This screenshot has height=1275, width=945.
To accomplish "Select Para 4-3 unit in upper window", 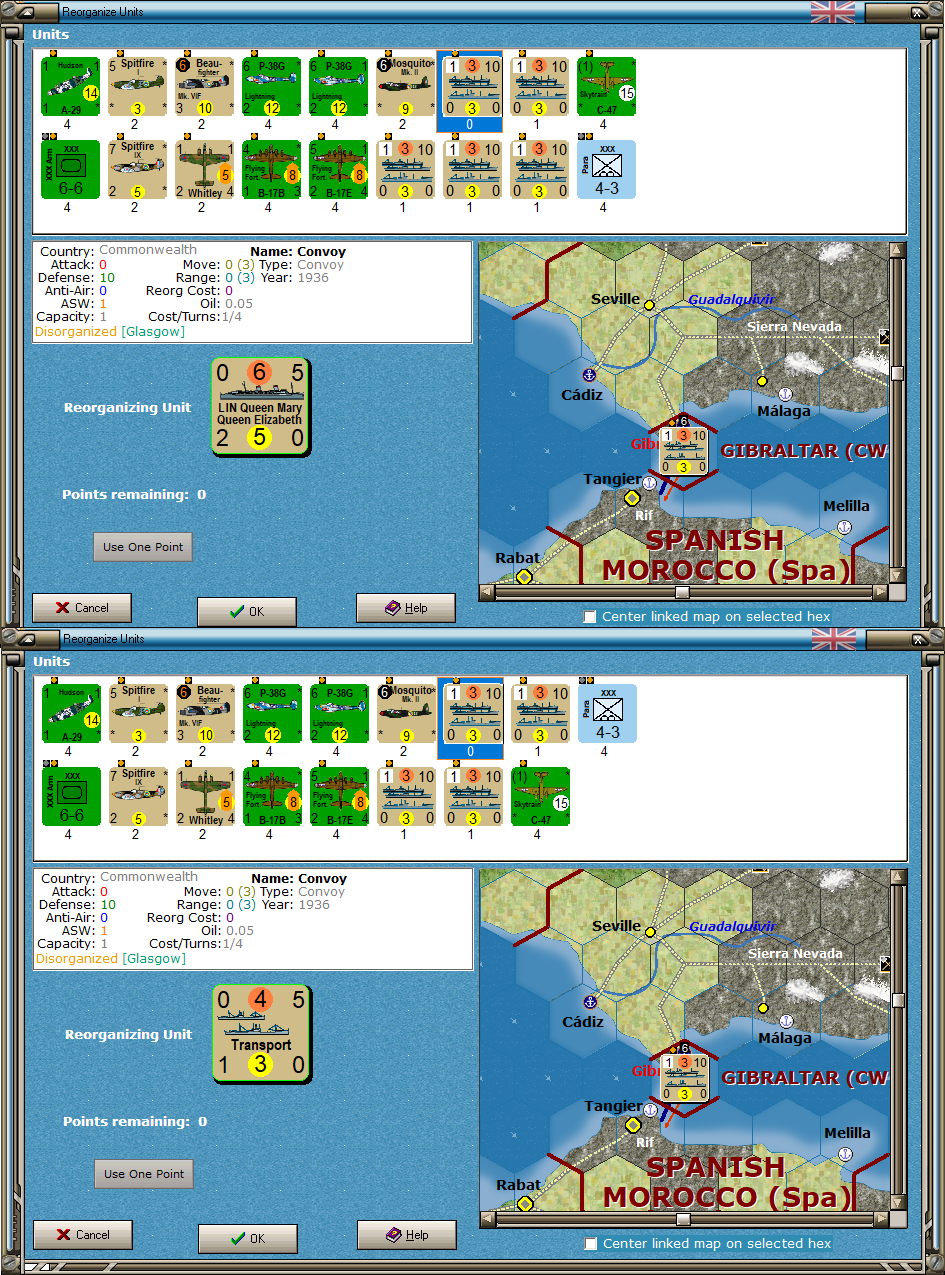I will pos(607,169).
